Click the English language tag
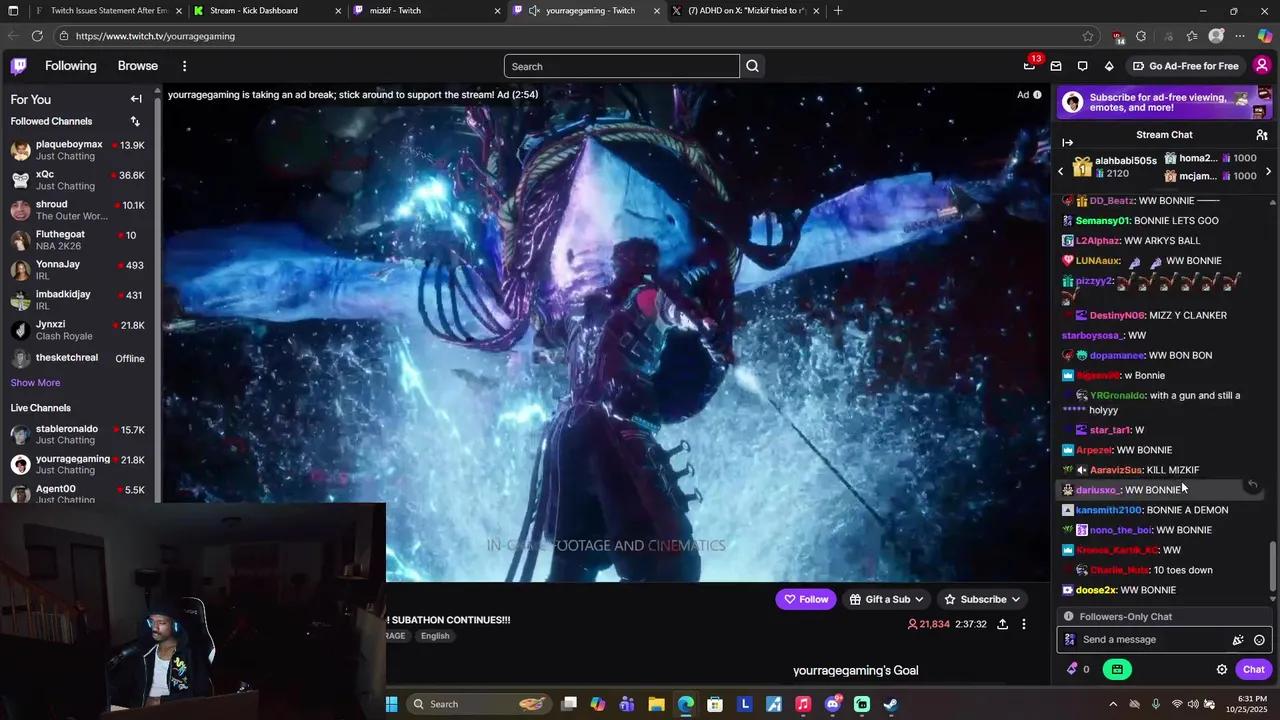 tap(435, 636)
